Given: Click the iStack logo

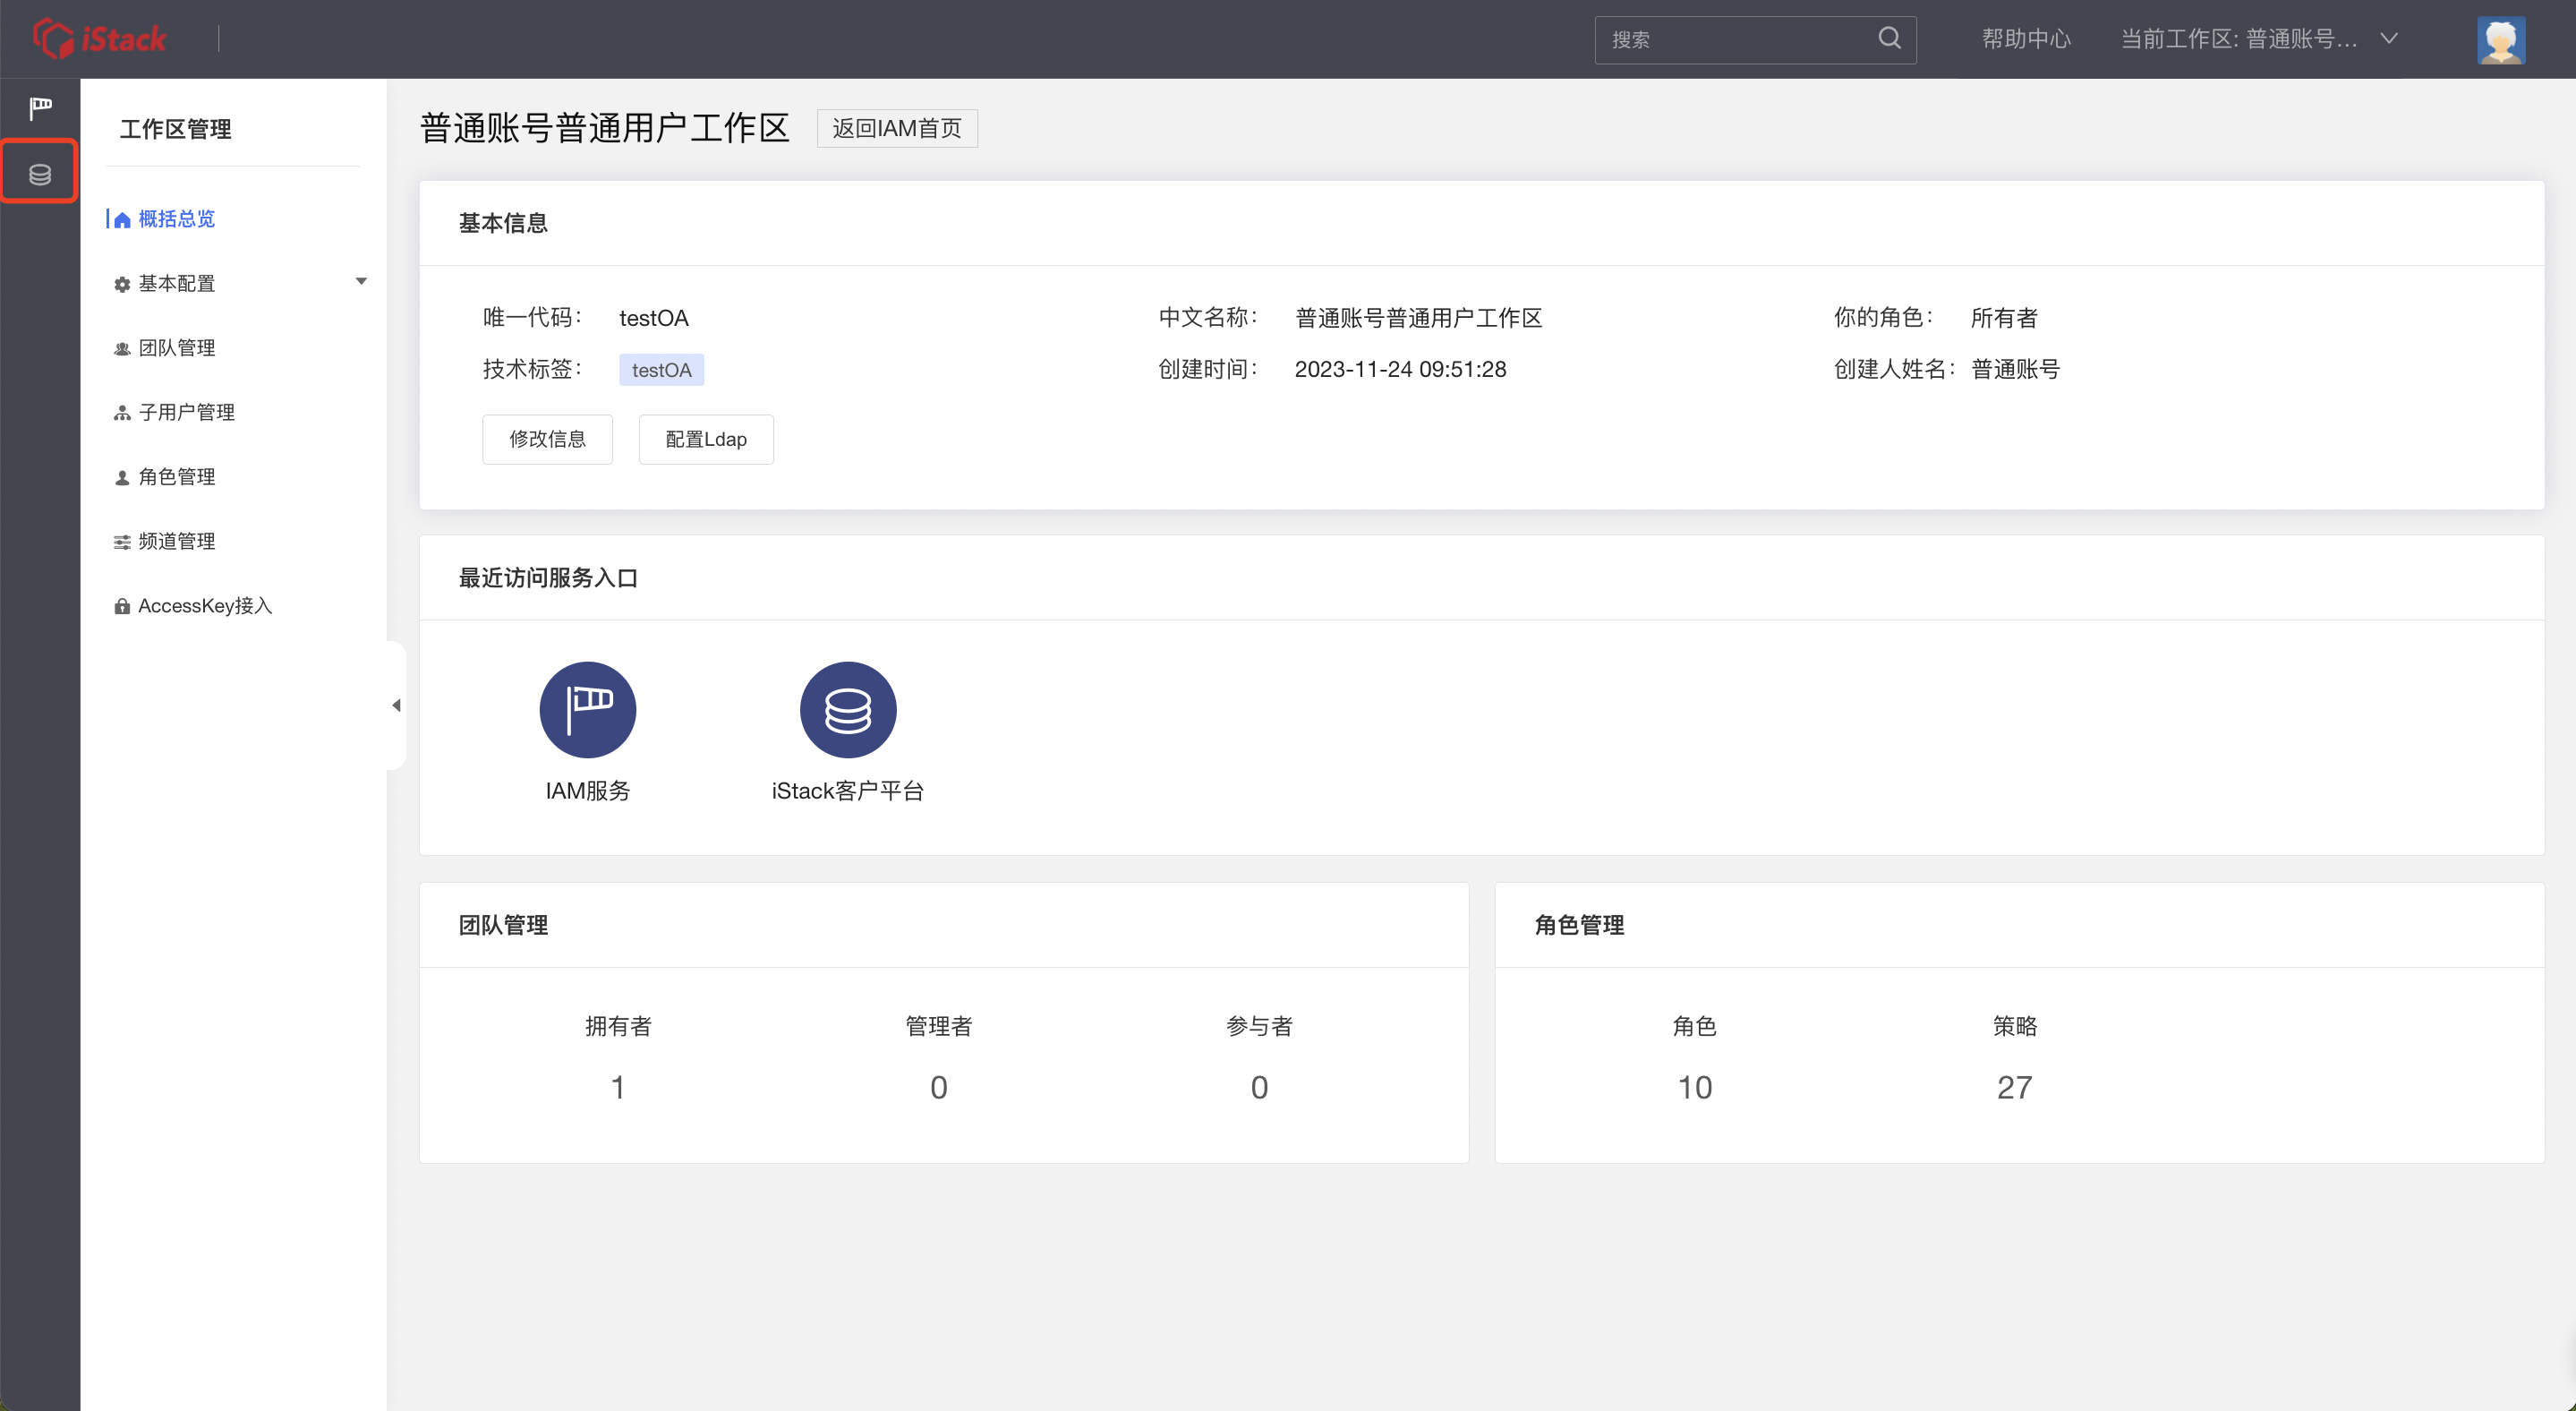Looking at the screenshot, I should point(99,39).
